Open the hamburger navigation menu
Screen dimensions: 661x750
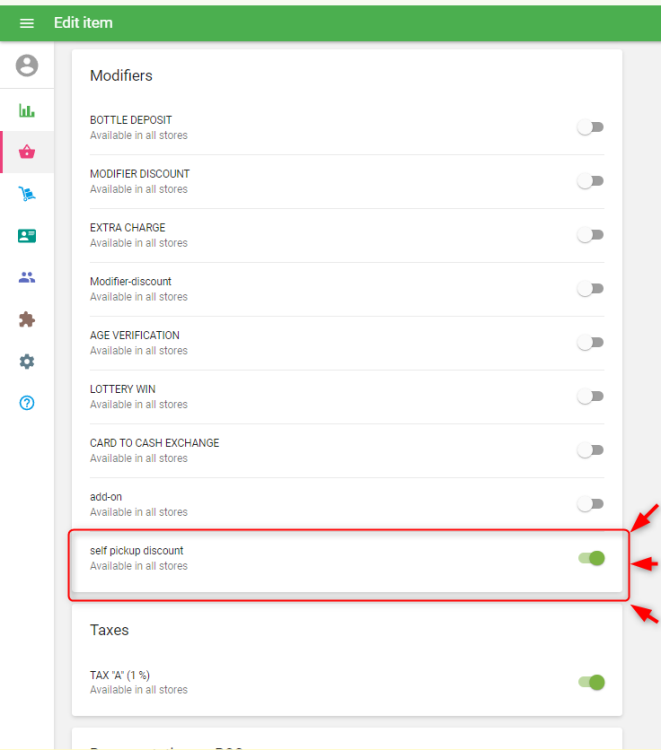(27, 23)
